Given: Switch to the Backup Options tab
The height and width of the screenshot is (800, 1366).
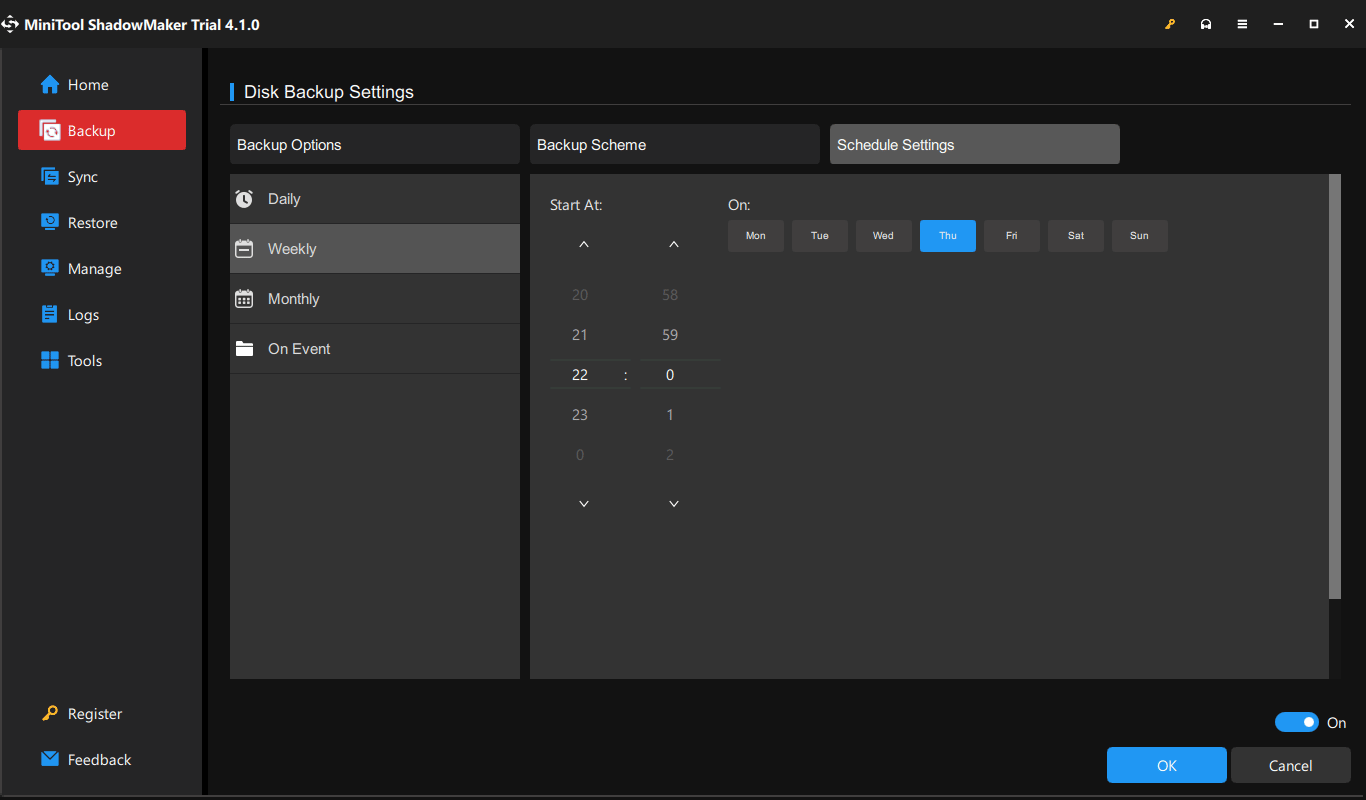Looking at the screenshot, I should click(374, 144).
